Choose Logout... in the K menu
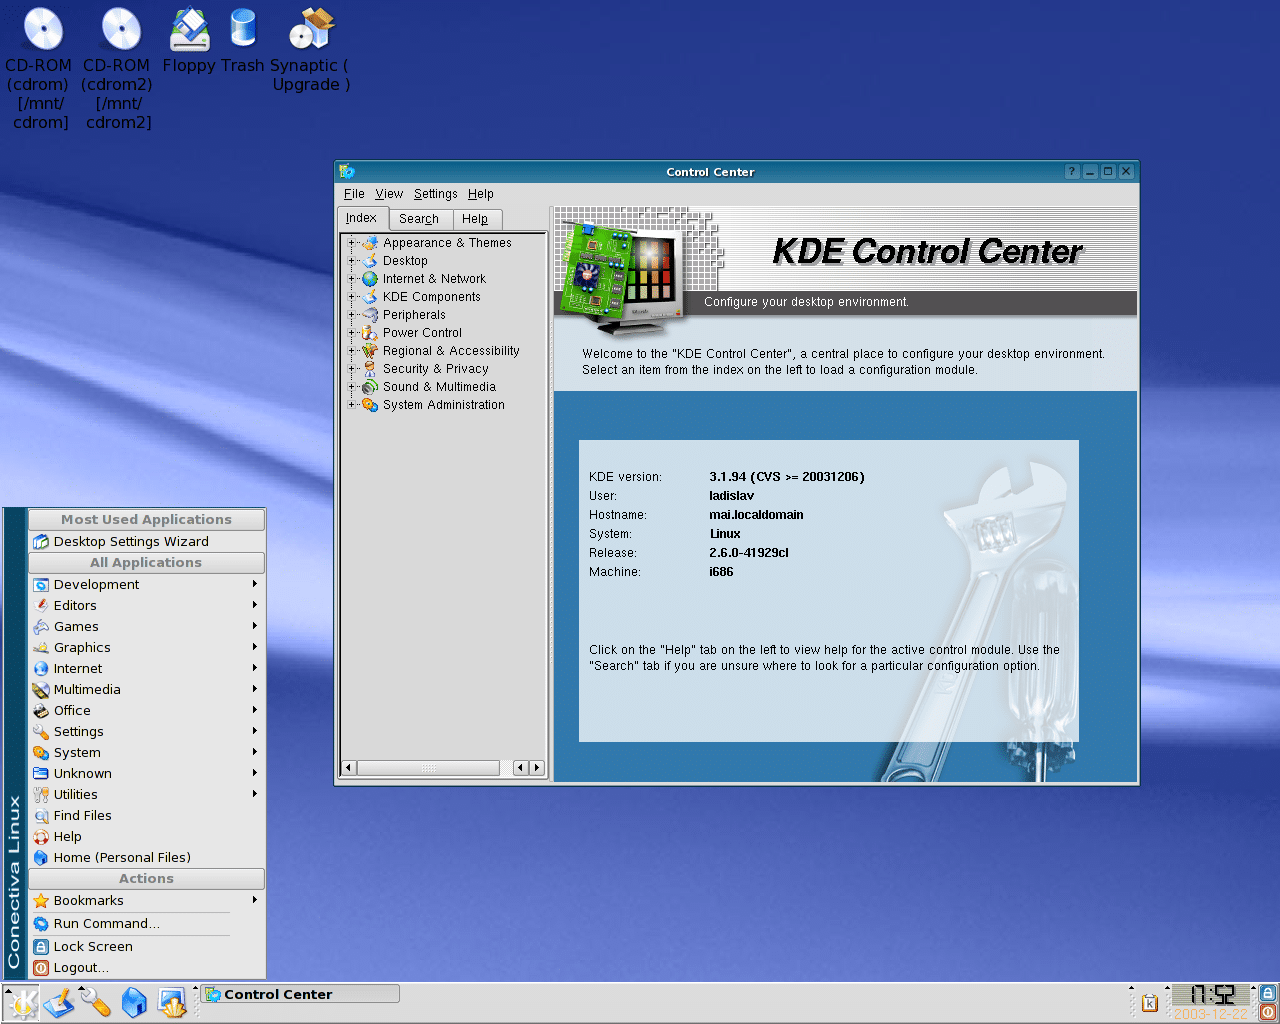Viewport: 1280px width, 1024px height. [x=146, y=968]
